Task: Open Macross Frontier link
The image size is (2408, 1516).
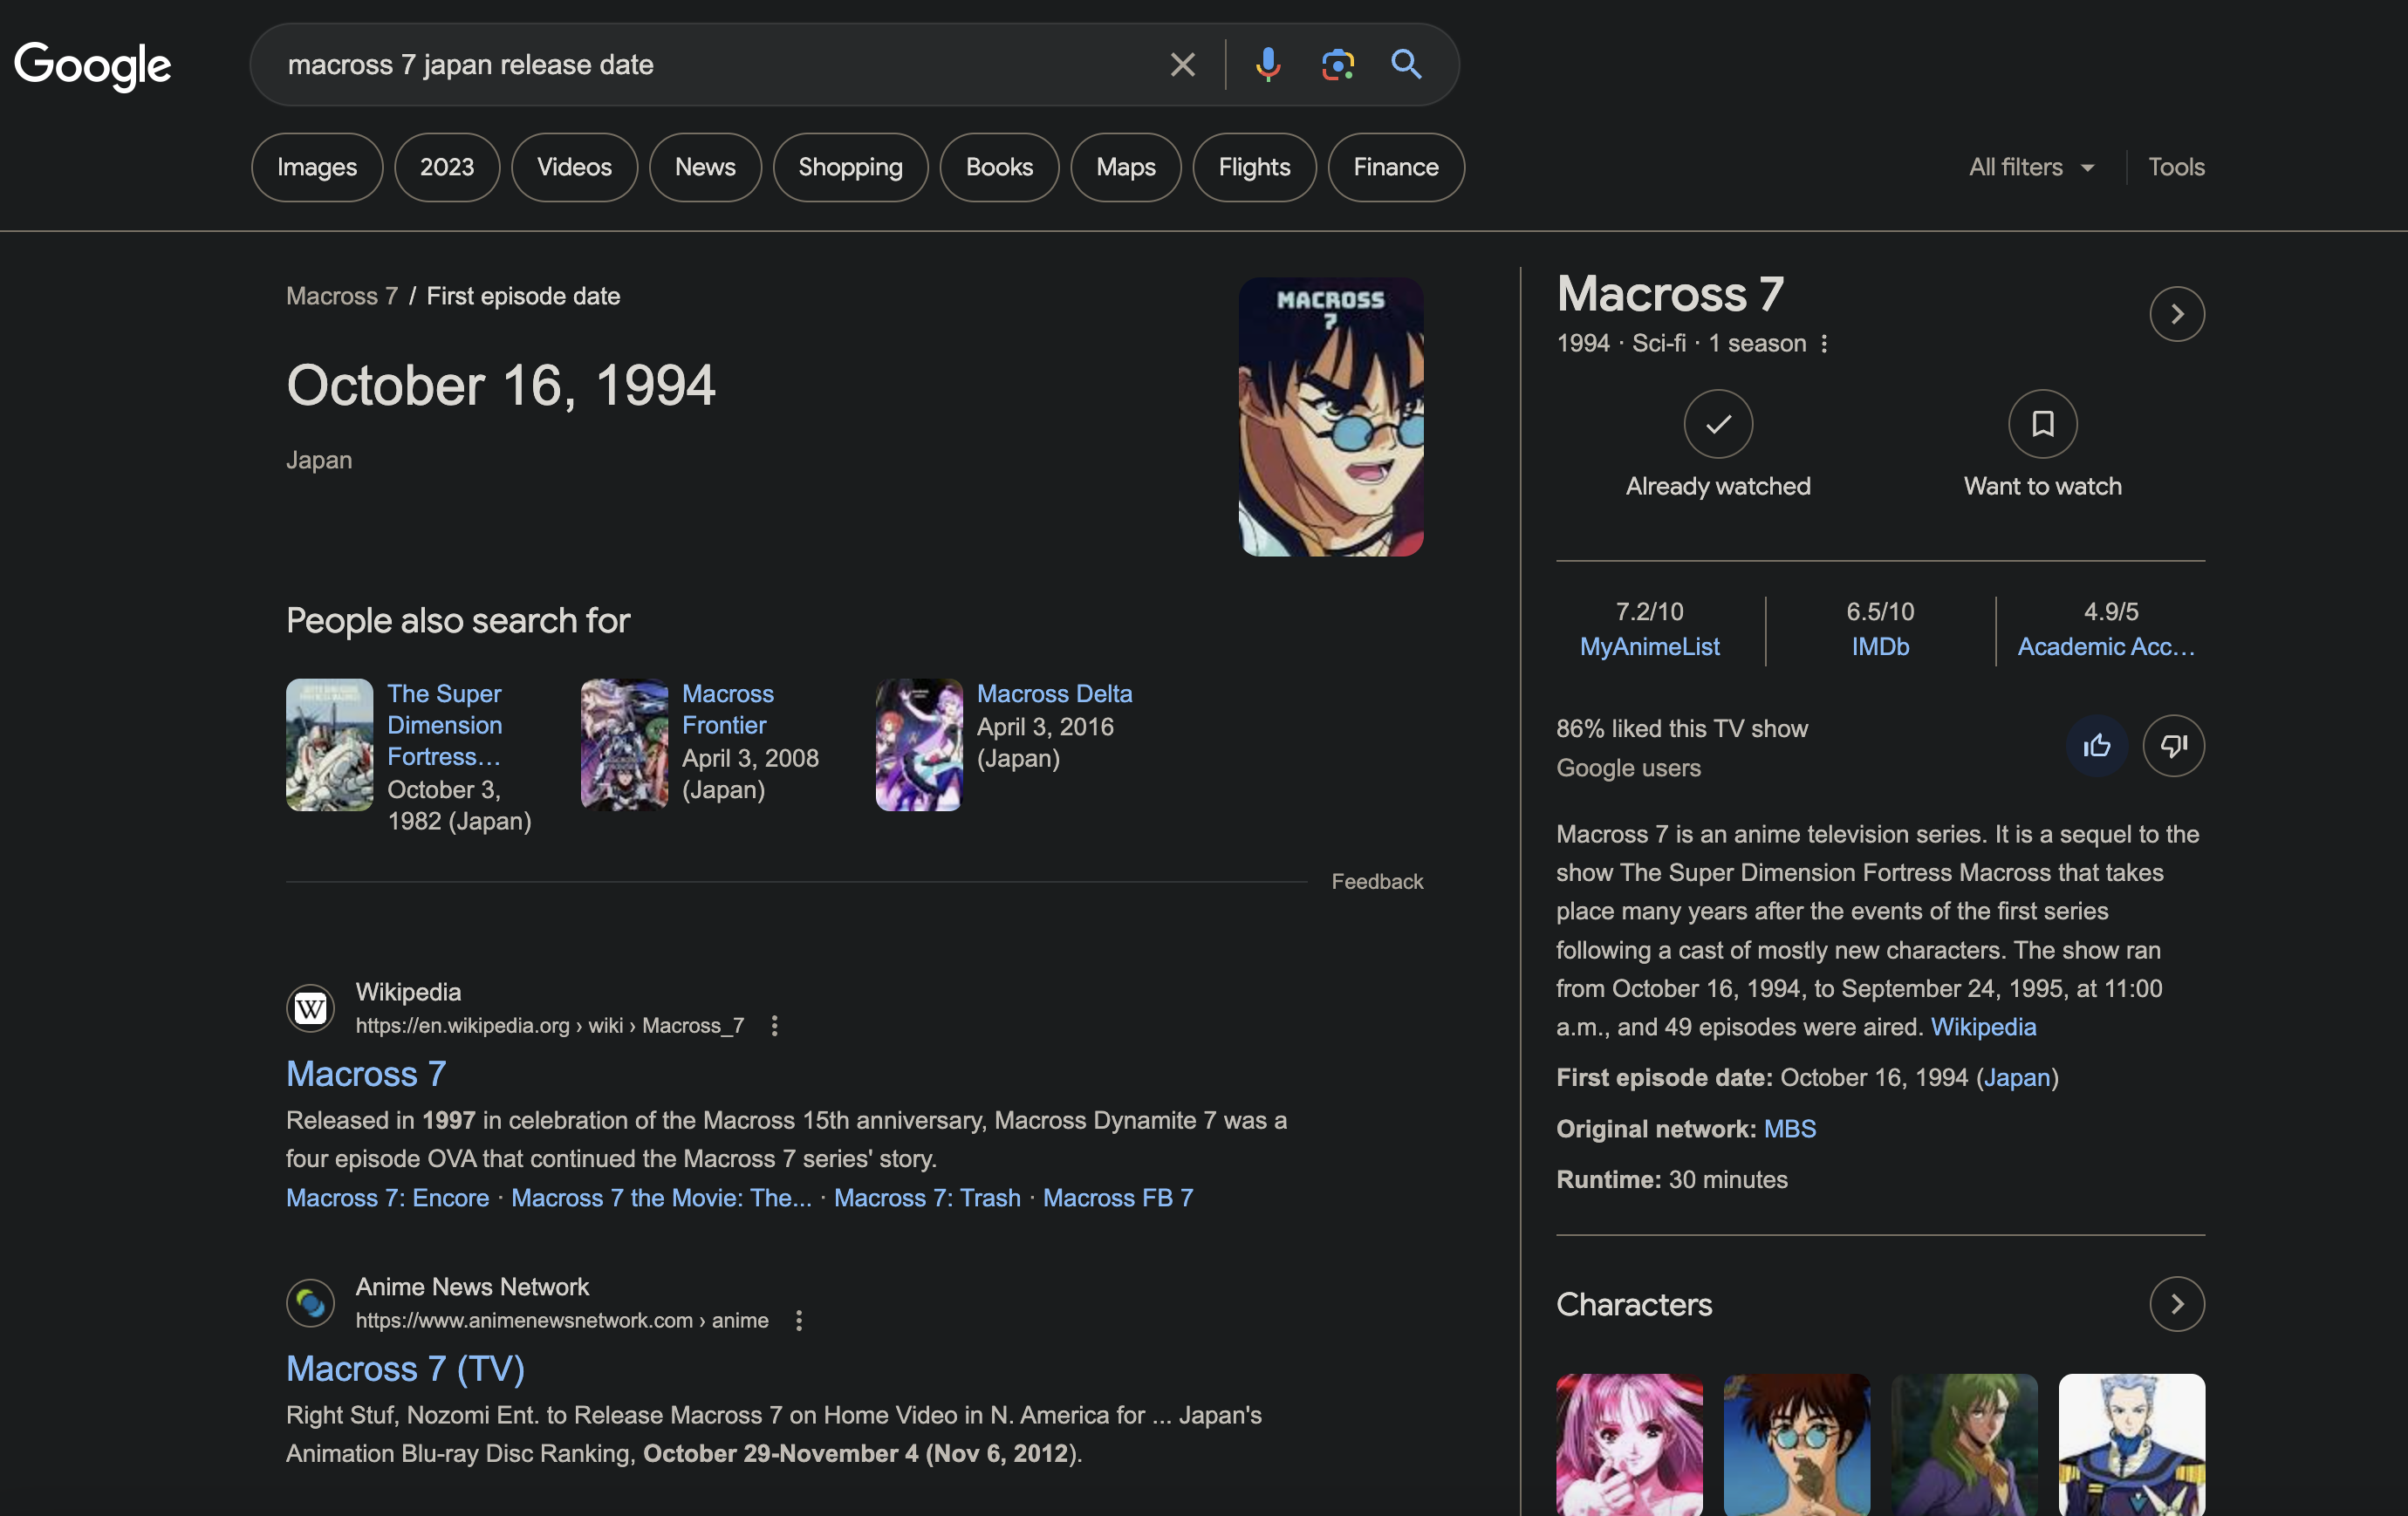Action: coord(728,709)
